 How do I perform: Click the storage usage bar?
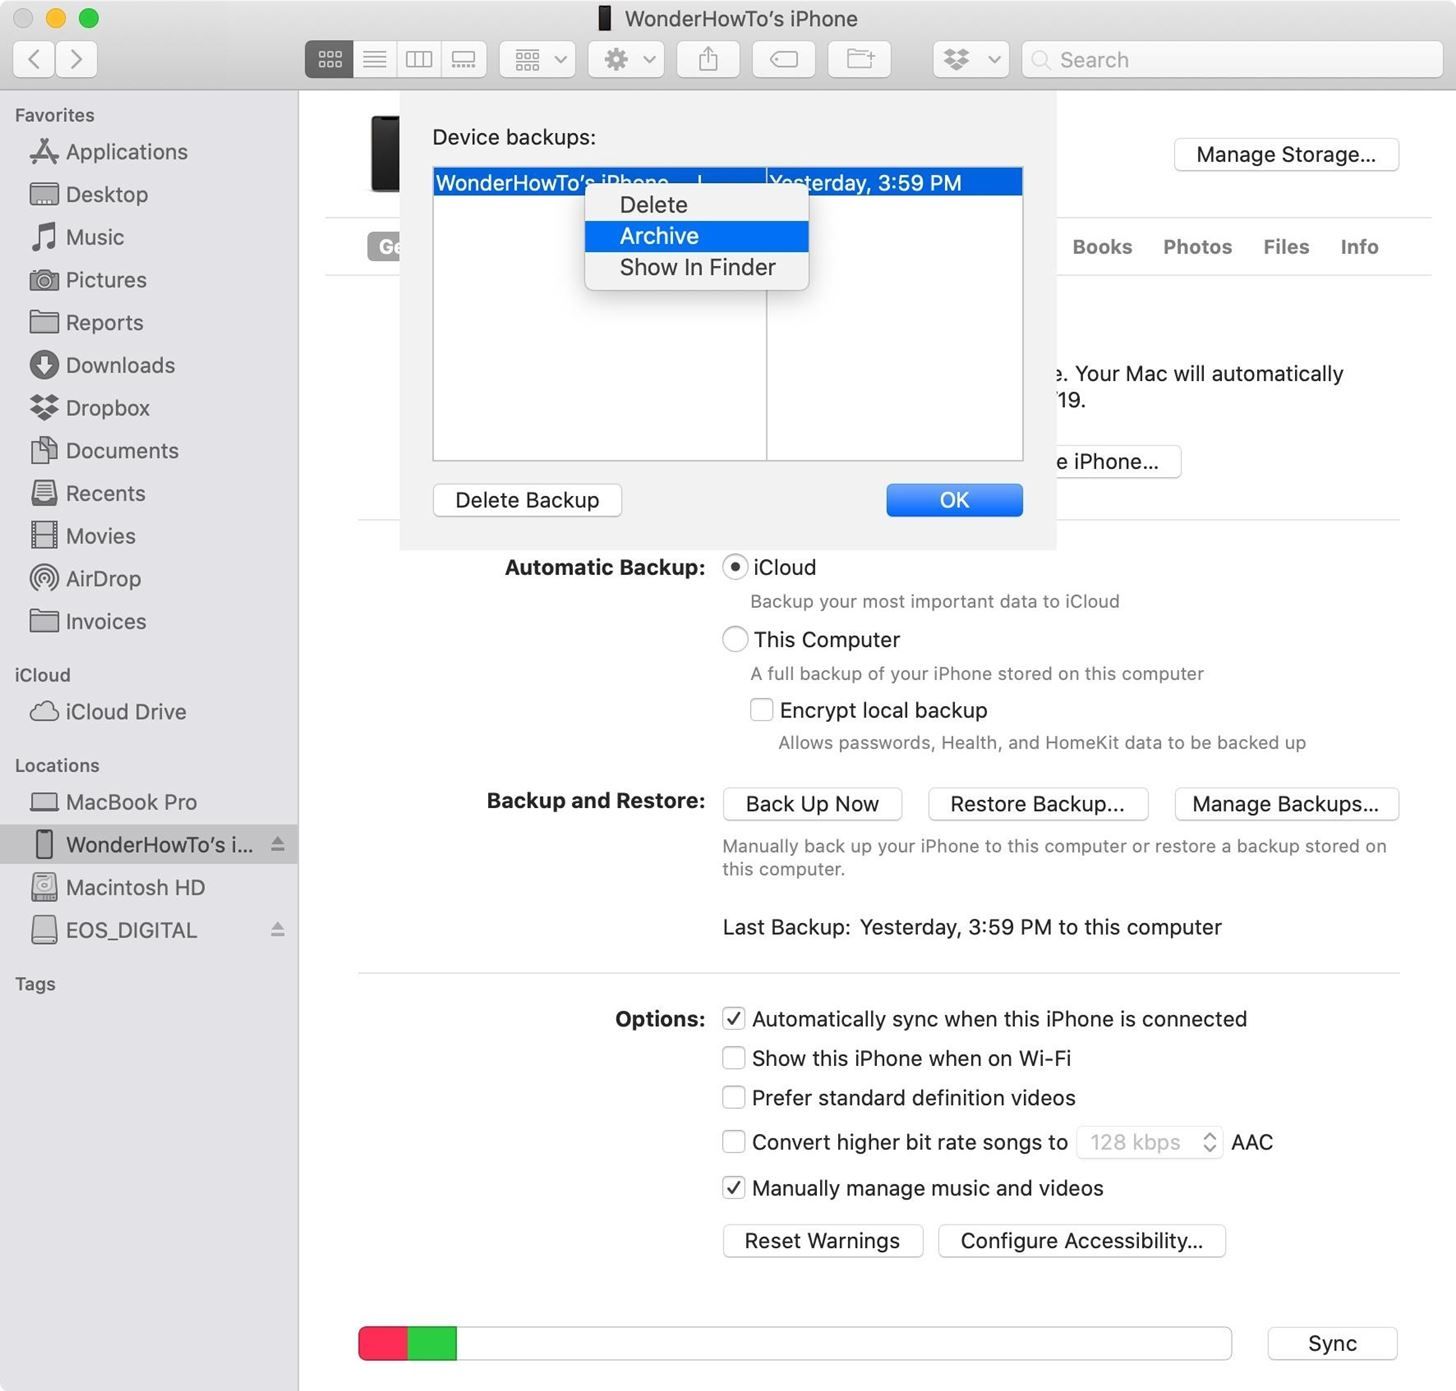(x=795, y=1343)
